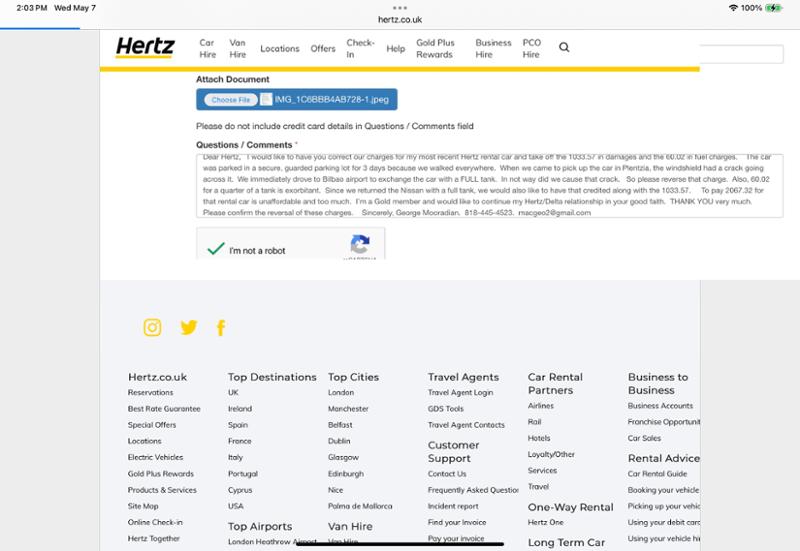The width and height of the screenshot is (800, 551).
Task: Select UK under Top Destinations
Action: [x=233, y=392]
